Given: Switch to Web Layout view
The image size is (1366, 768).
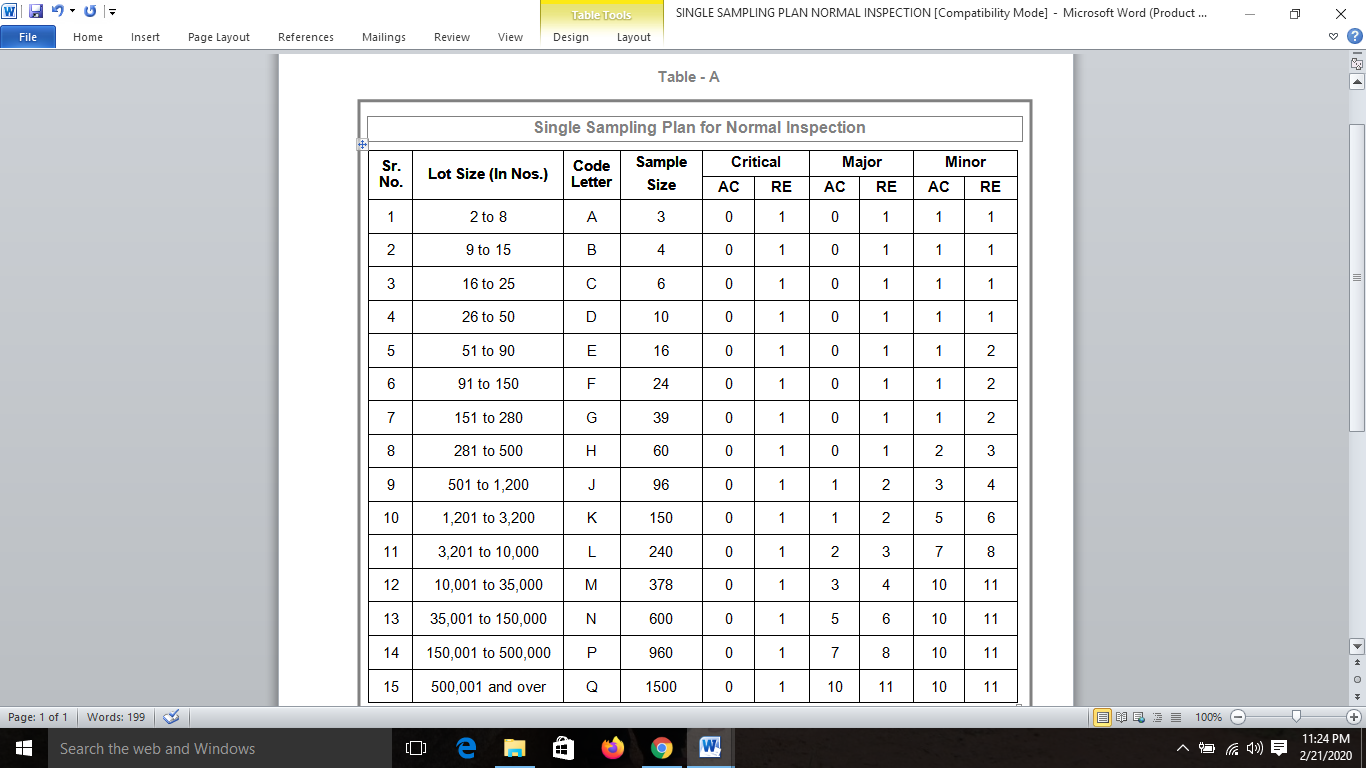Looking at the screenshot, I should tap(1139, 717).
